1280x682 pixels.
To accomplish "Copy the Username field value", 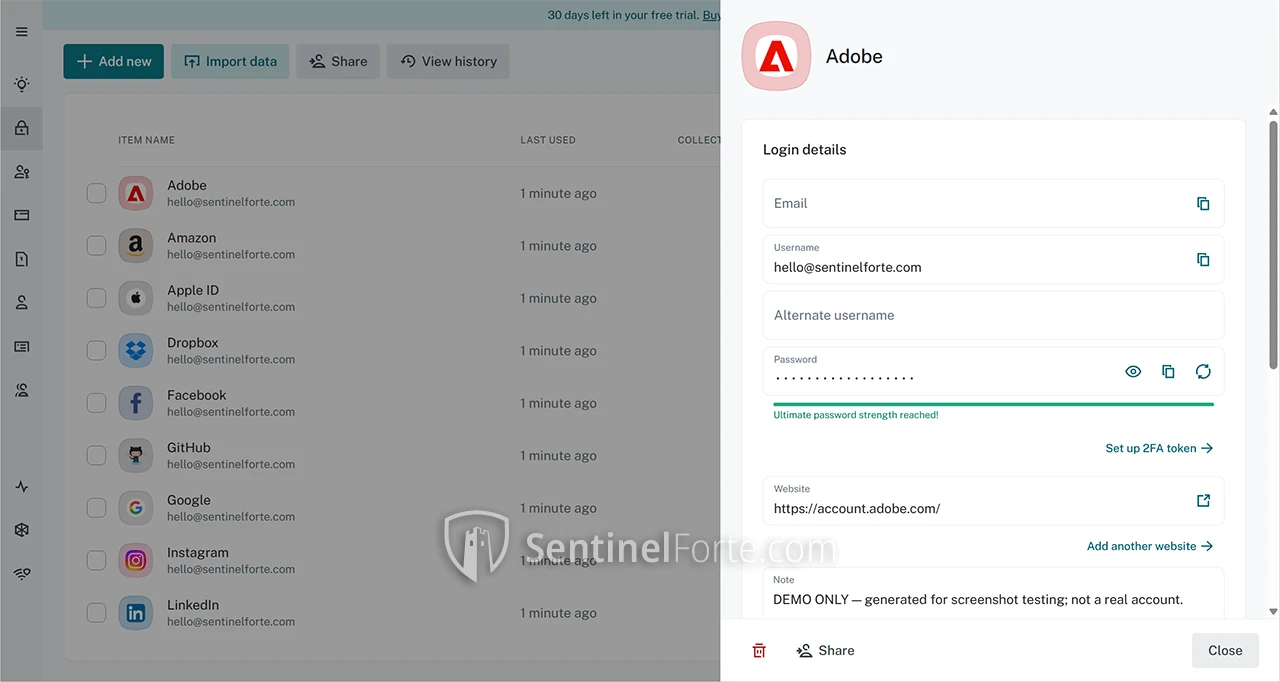I will click(1203, 260).
